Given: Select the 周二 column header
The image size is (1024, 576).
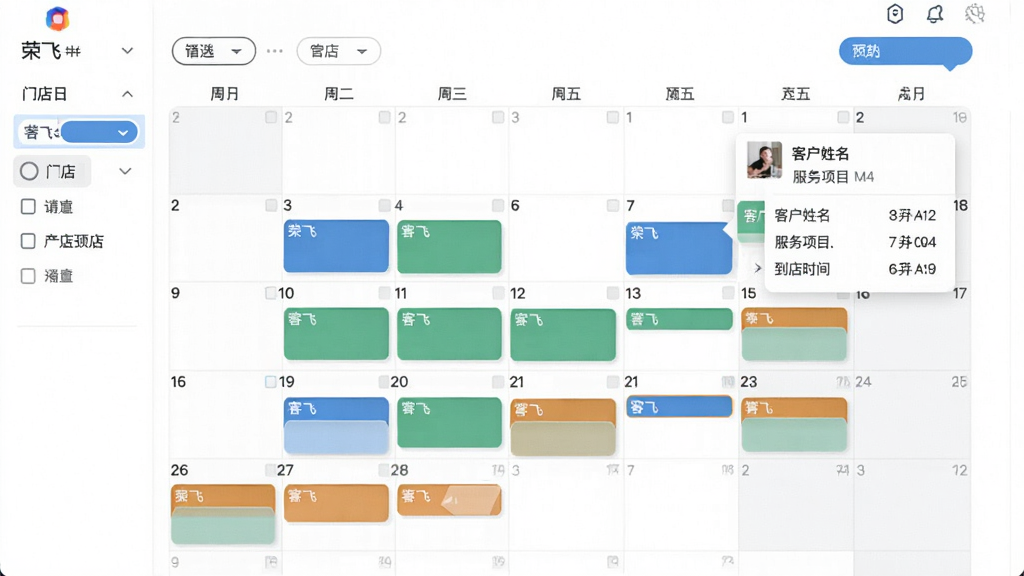Looking at the screenshot, I should click(339, 94).
